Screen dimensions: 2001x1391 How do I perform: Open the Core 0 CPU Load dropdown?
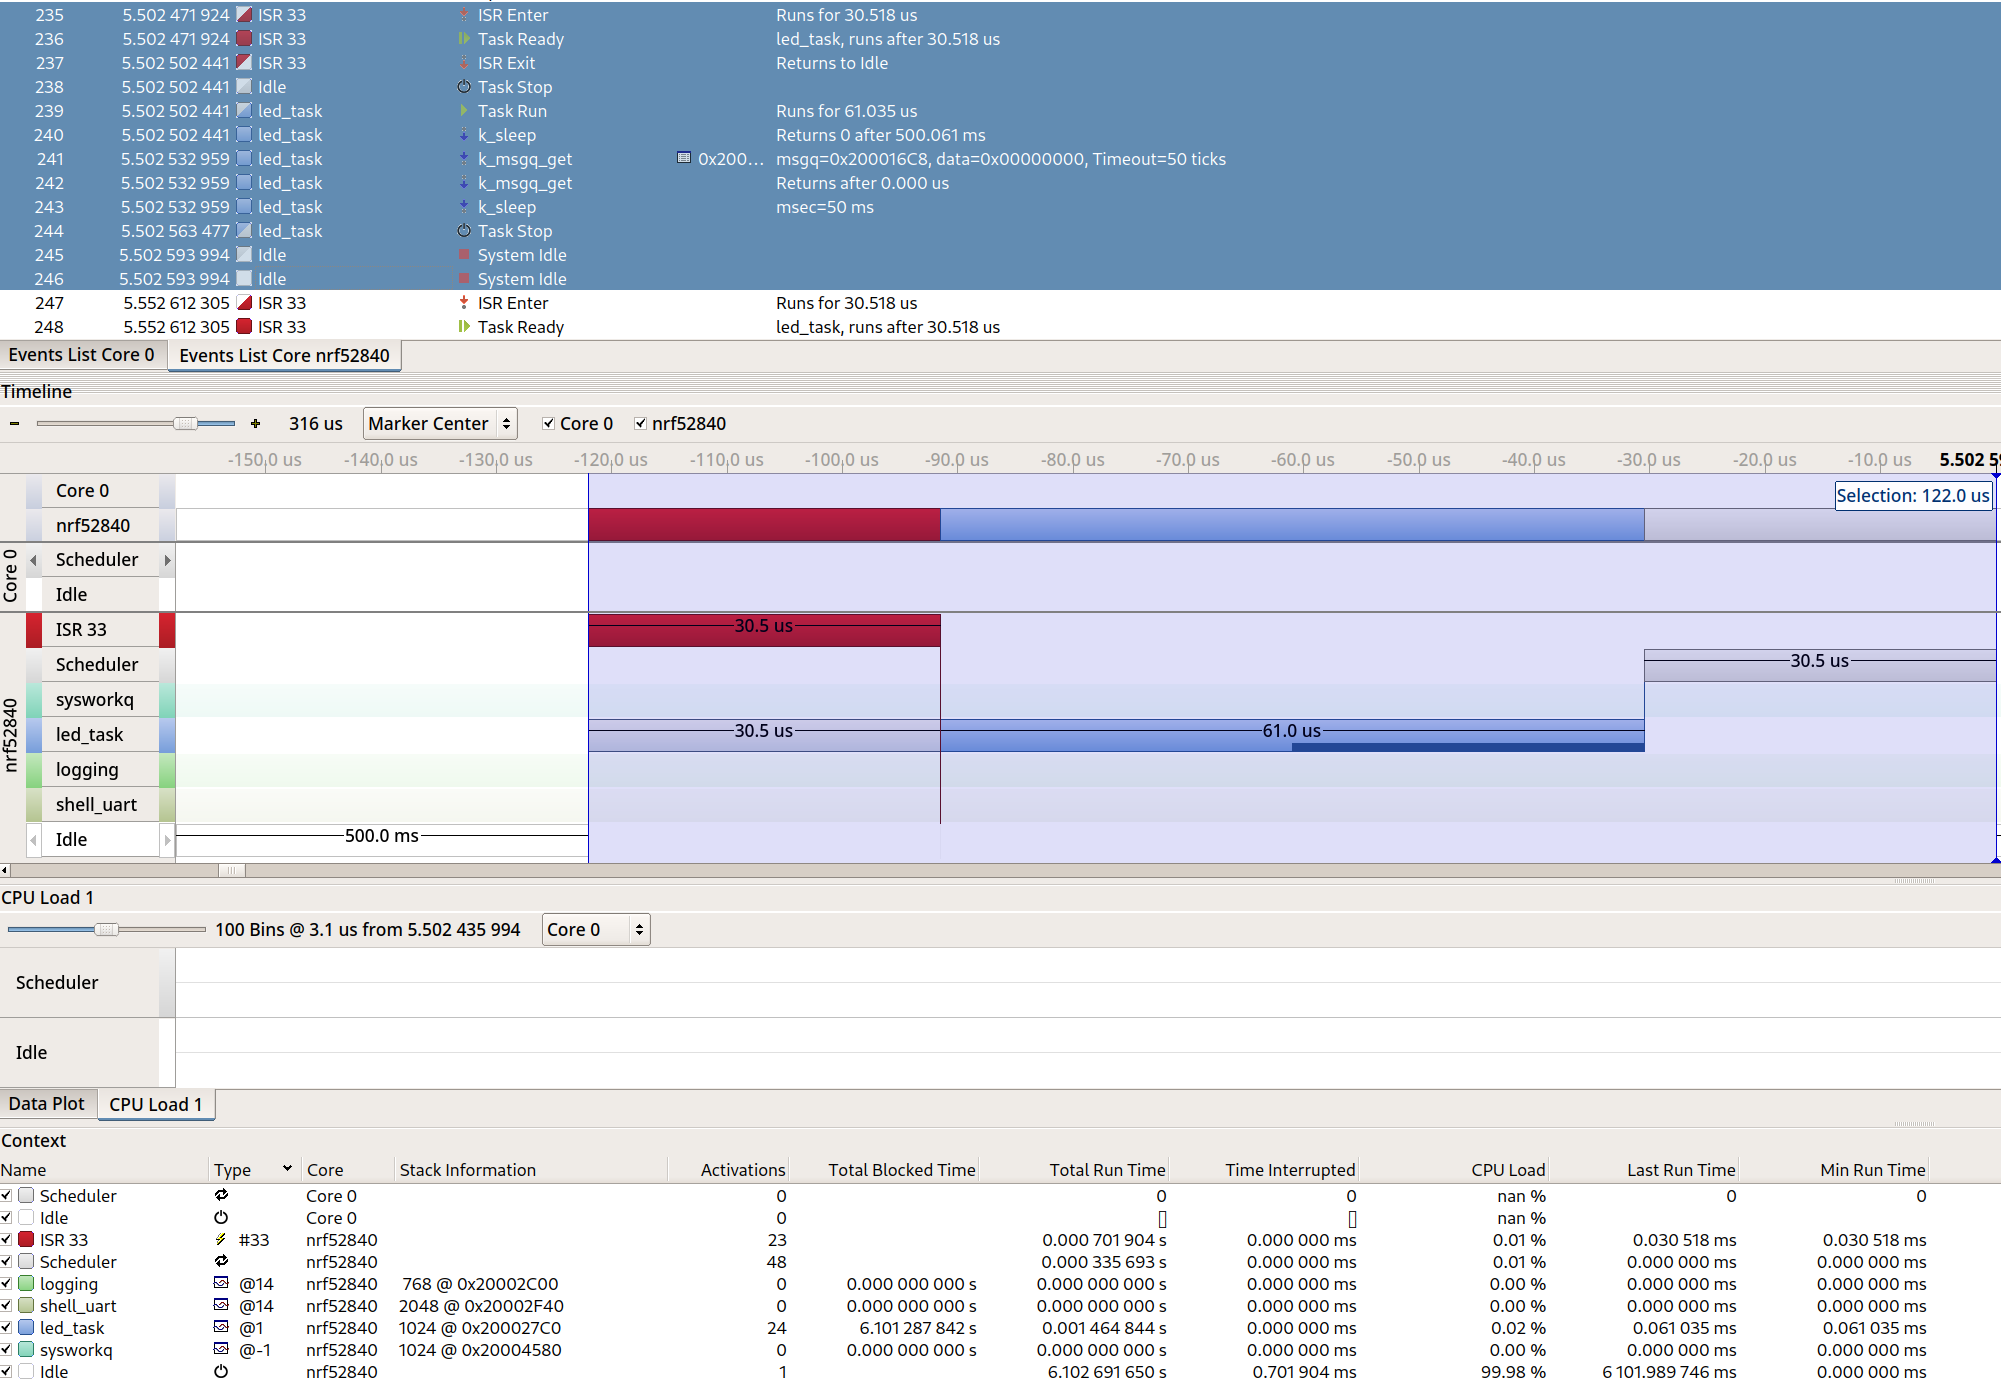tap(596, 930)
